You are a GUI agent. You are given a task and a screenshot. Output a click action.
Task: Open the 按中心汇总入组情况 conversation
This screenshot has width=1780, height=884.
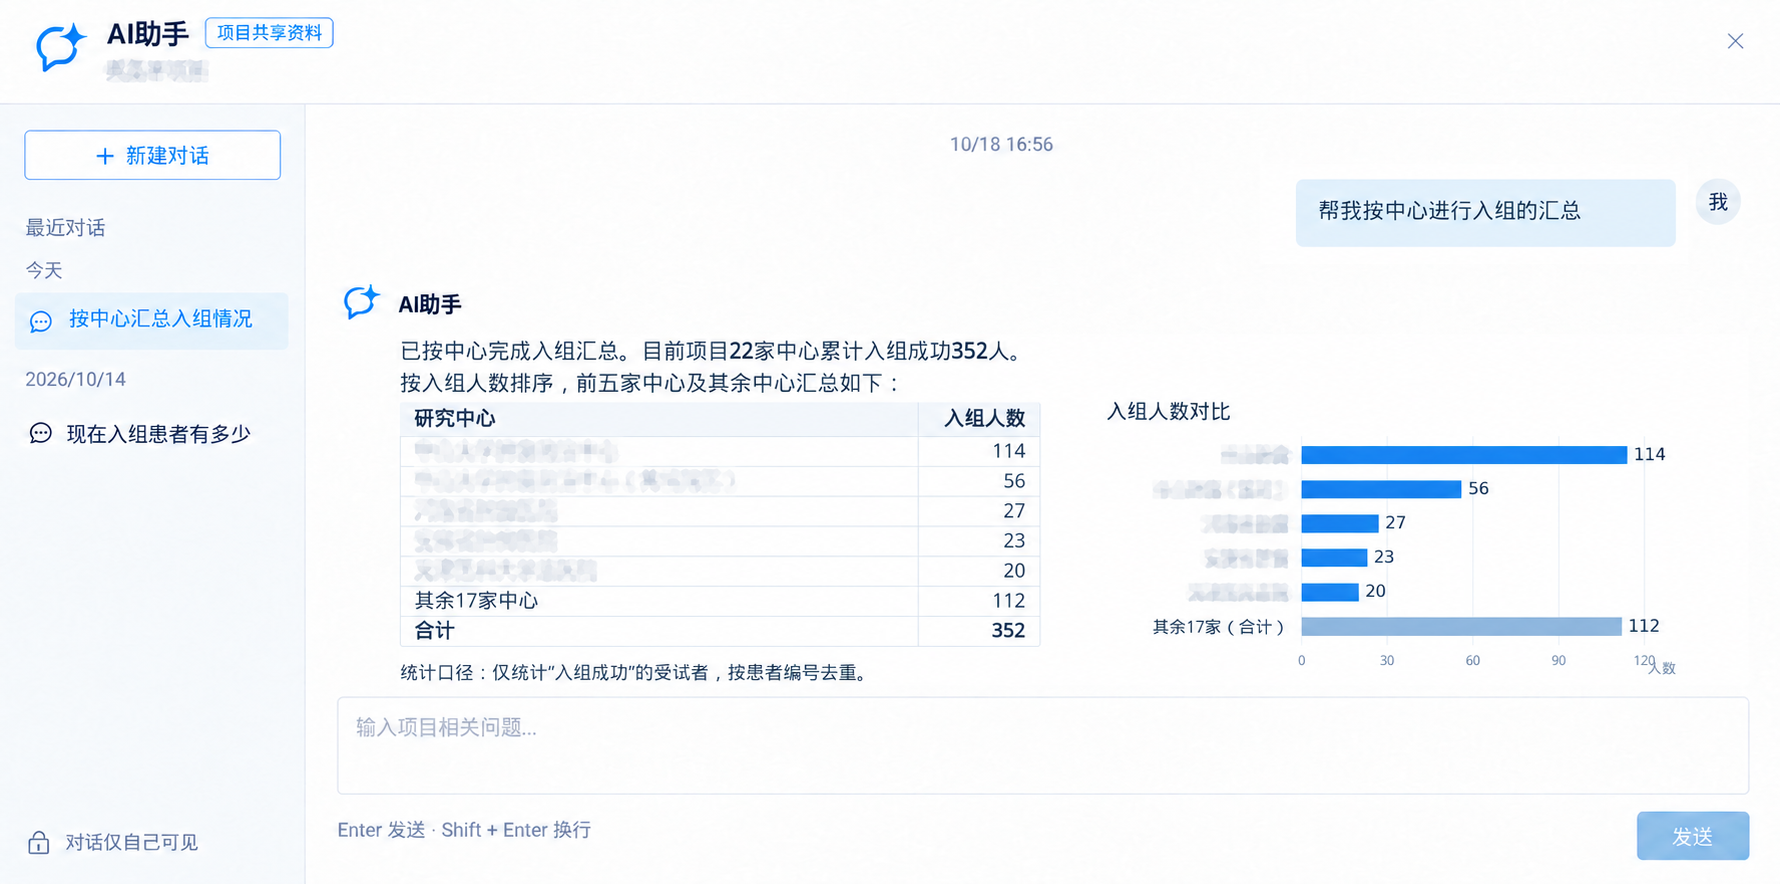tap(151, 321)
